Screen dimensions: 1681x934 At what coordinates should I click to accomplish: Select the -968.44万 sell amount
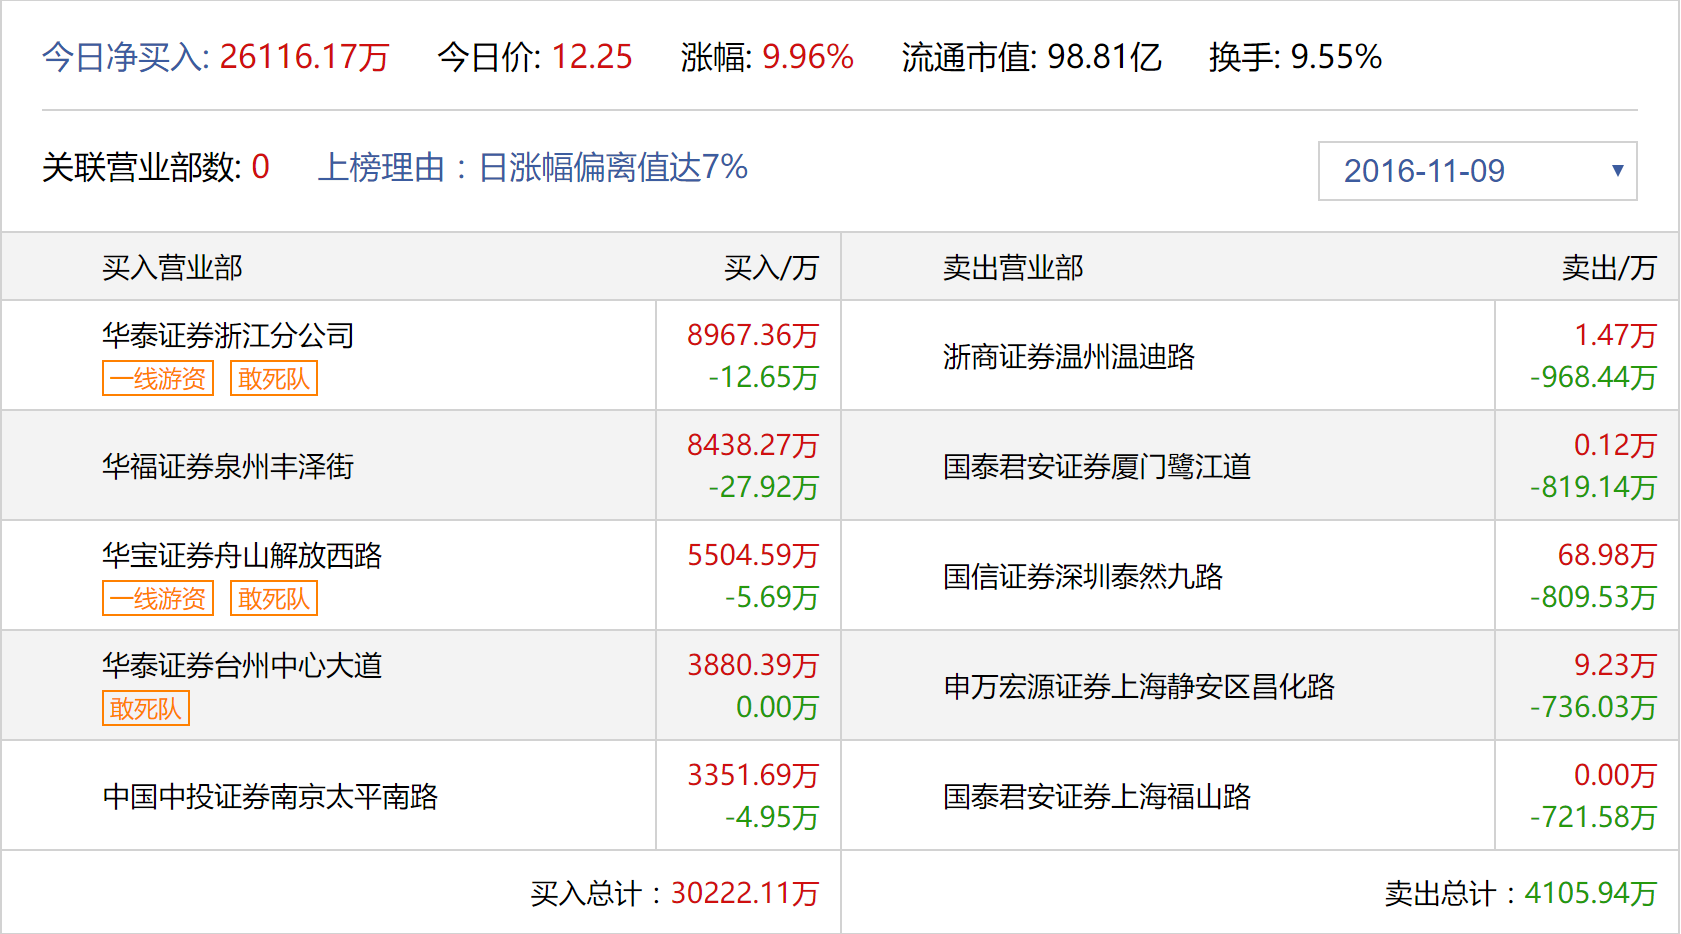(1593, 377)
